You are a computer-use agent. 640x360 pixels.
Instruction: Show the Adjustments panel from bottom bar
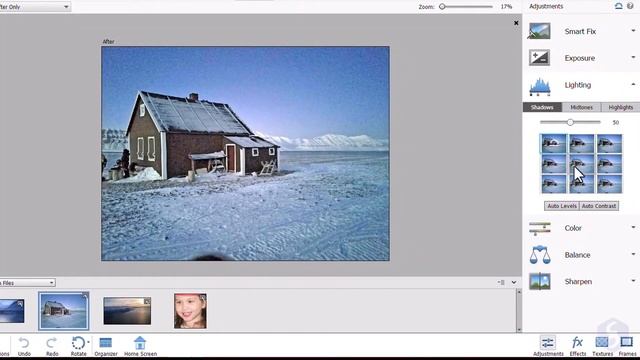(548, 346)
